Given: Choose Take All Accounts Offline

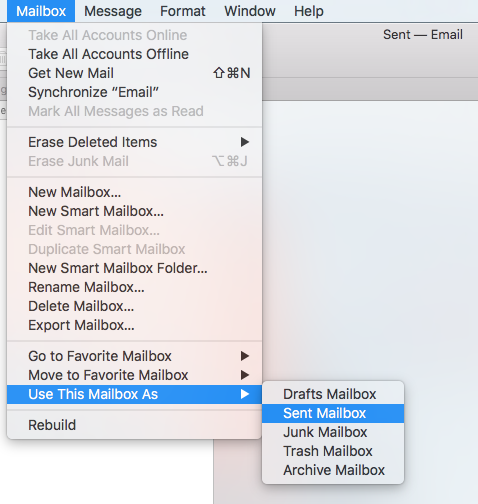Looking at the screenshot, I should point(134,54).
